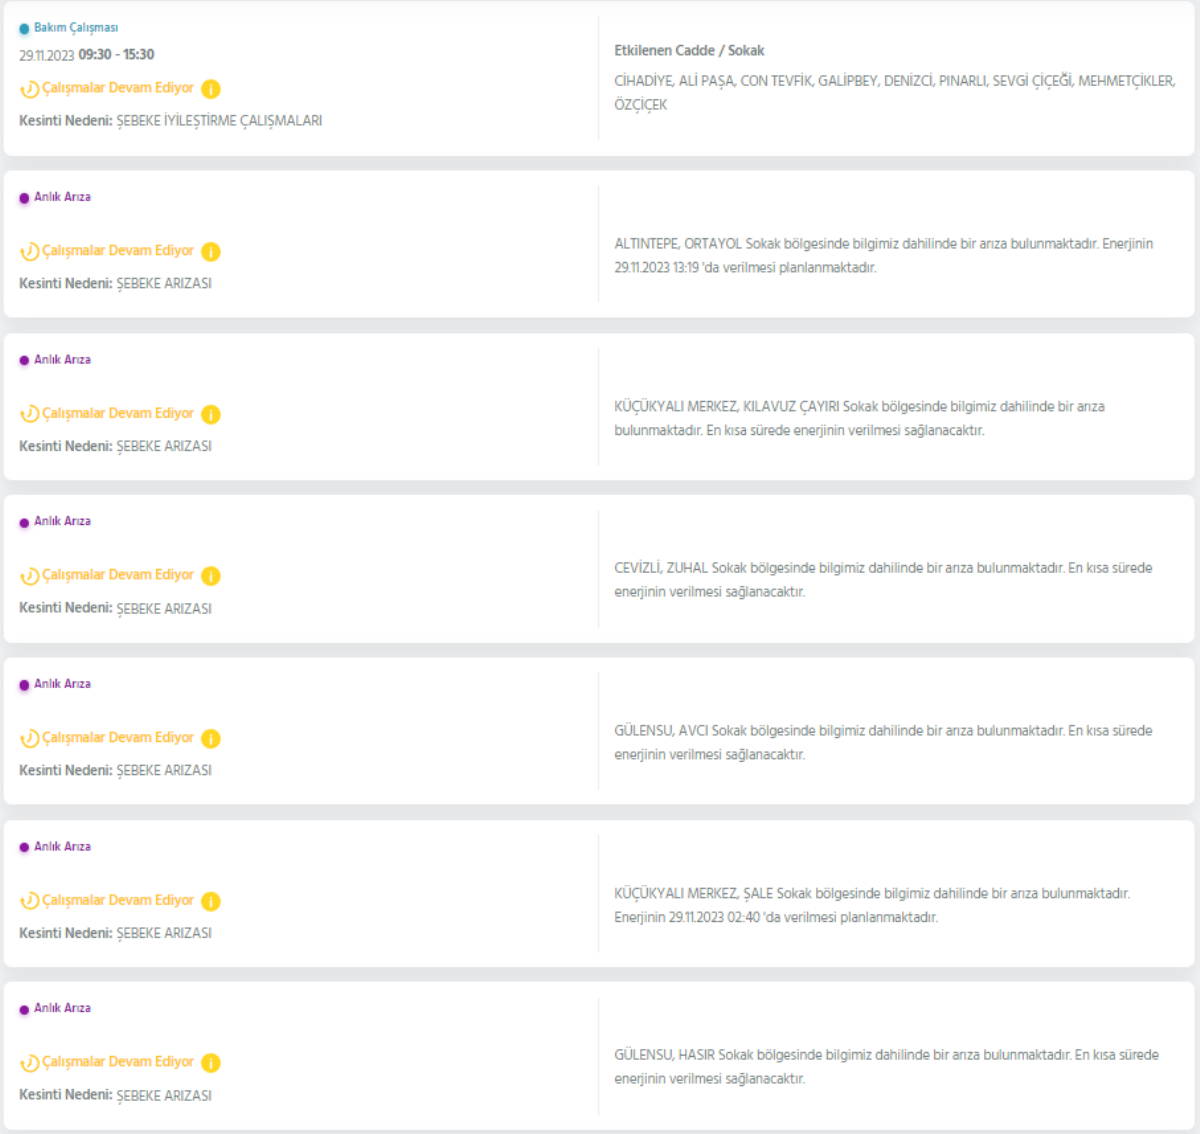
Task: Click 'Çalışmalar Devam Ediyor' in CEVİZLİ, ZUHAL card
Action: [118, 575]
